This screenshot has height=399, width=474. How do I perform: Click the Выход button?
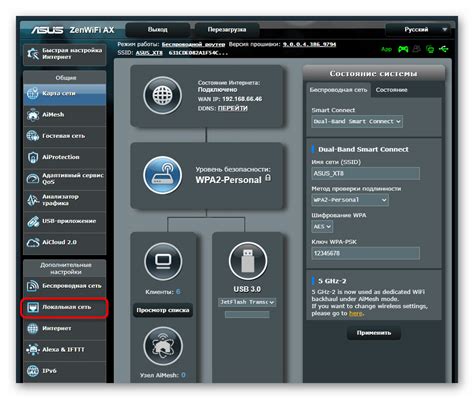157,30
